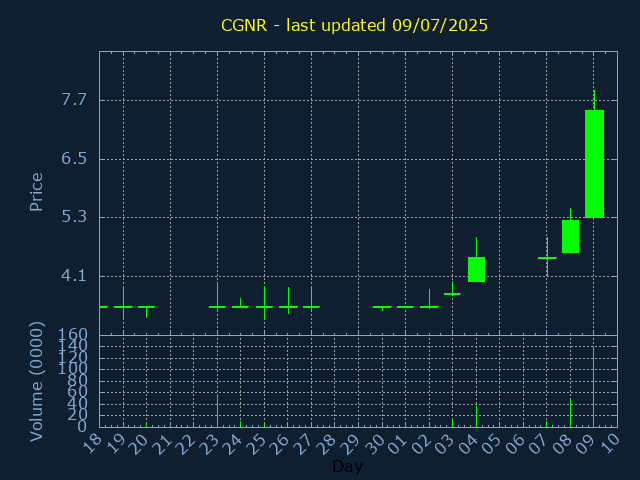Click day label 08 on x-axis

(x=564, y=444)
